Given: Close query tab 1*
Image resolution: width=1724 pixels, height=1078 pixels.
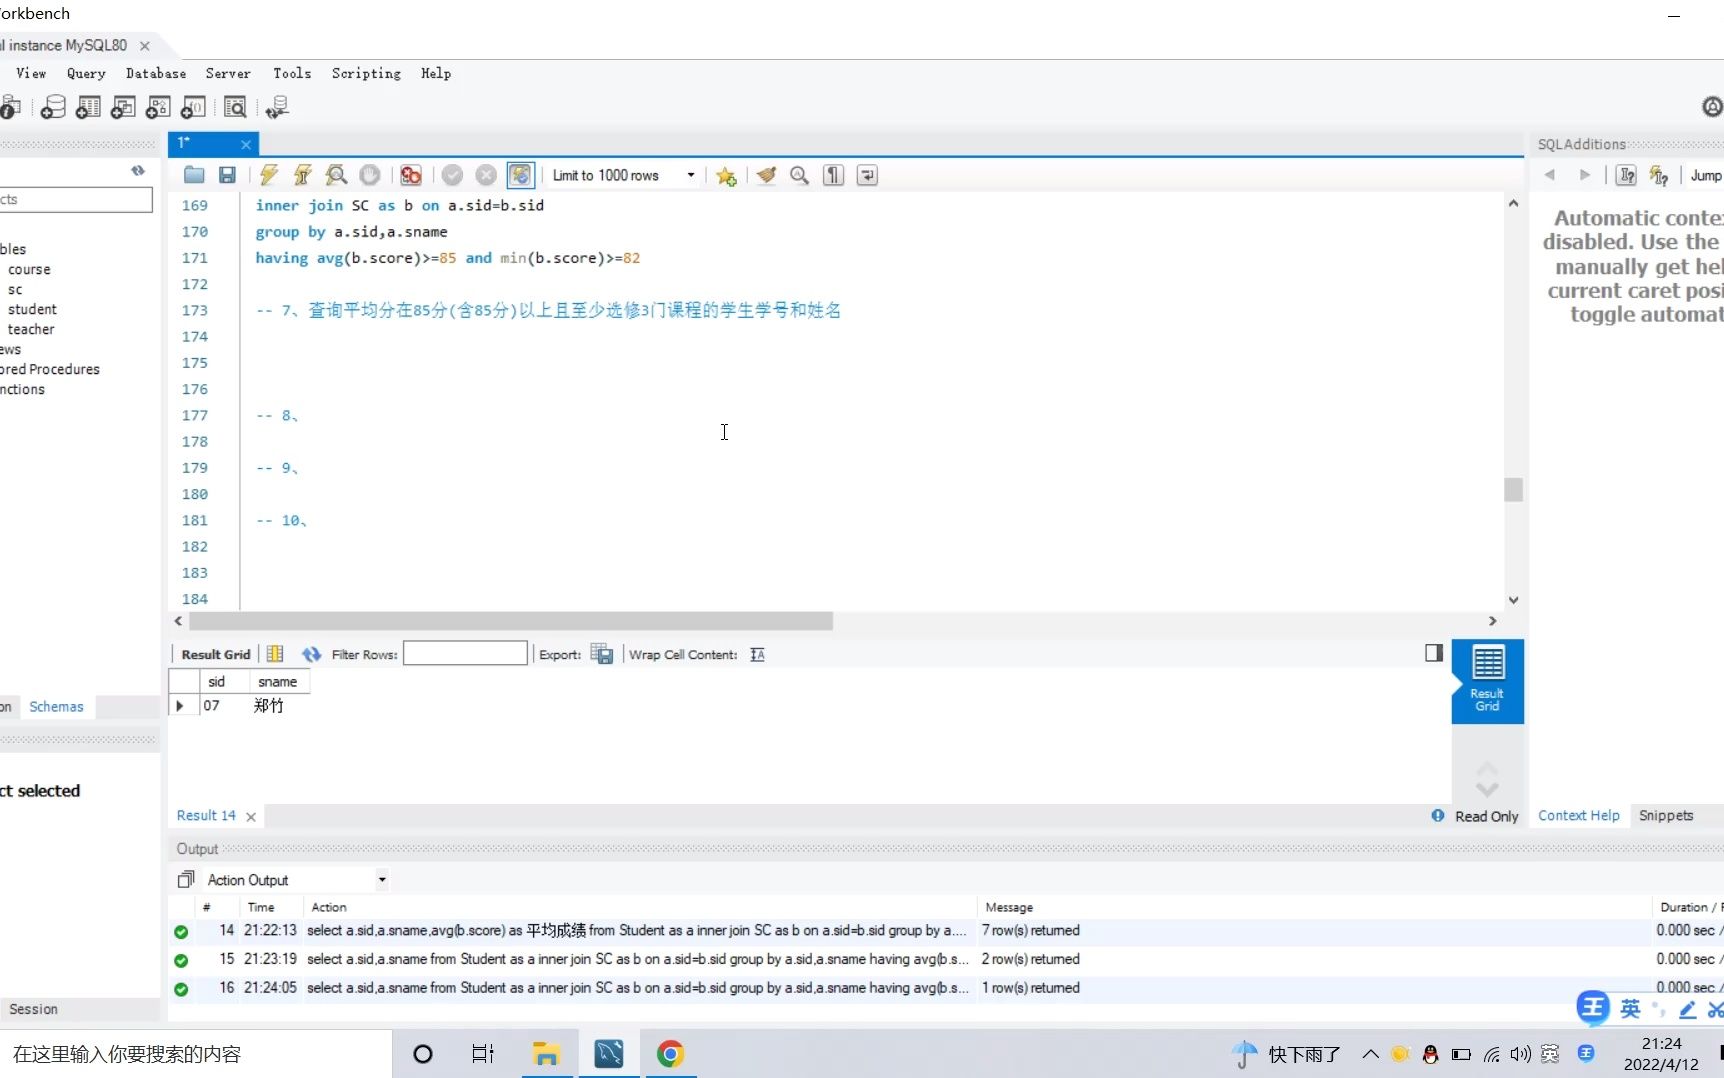Looking at the screenshot, I should click(245, 144).
